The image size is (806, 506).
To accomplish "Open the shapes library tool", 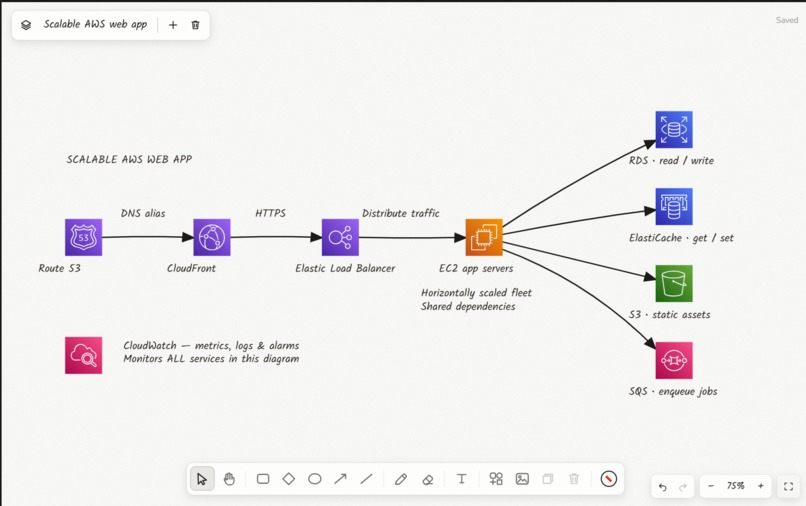I will coord(496,479).
